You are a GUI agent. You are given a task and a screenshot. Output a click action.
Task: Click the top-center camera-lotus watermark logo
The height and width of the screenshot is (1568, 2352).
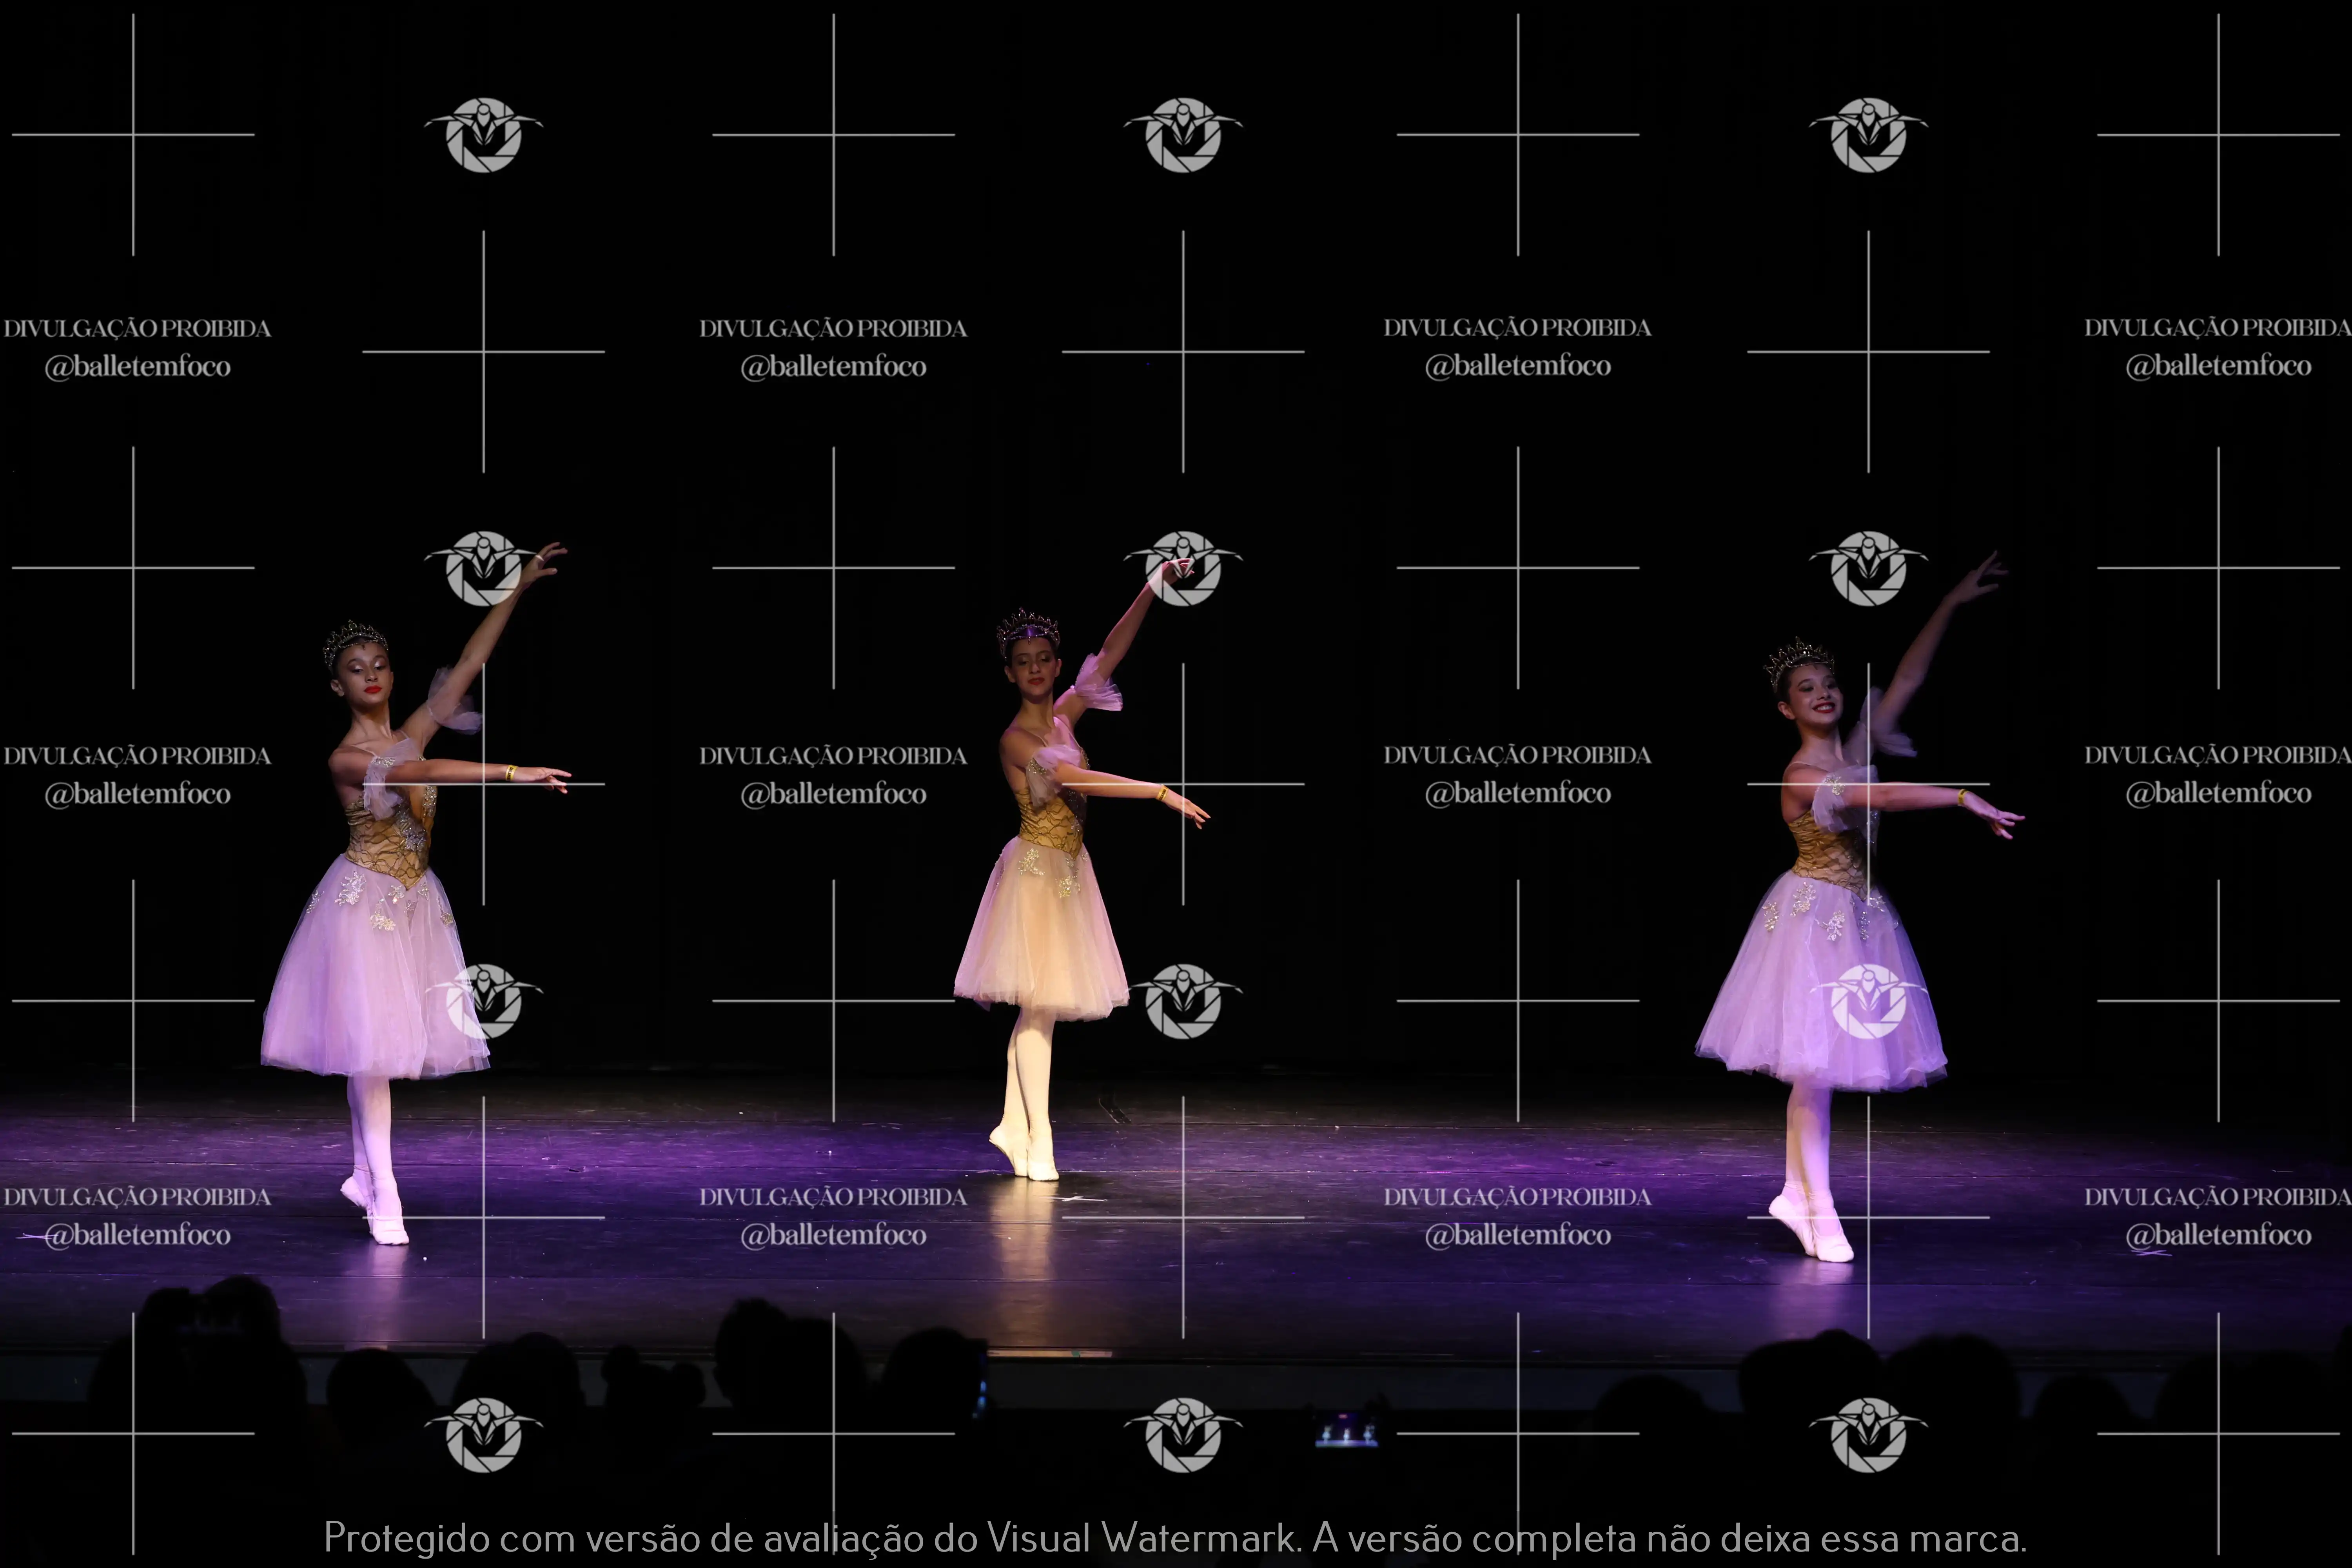point(1183,135)
